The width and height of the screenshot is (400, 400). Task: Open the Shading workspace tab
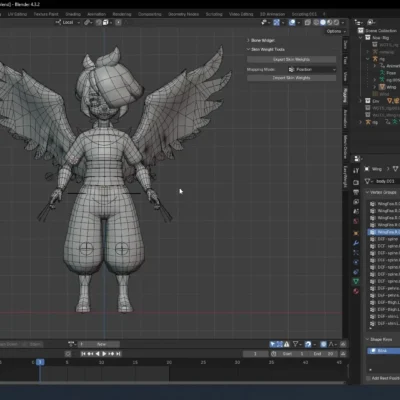point(73,14)
